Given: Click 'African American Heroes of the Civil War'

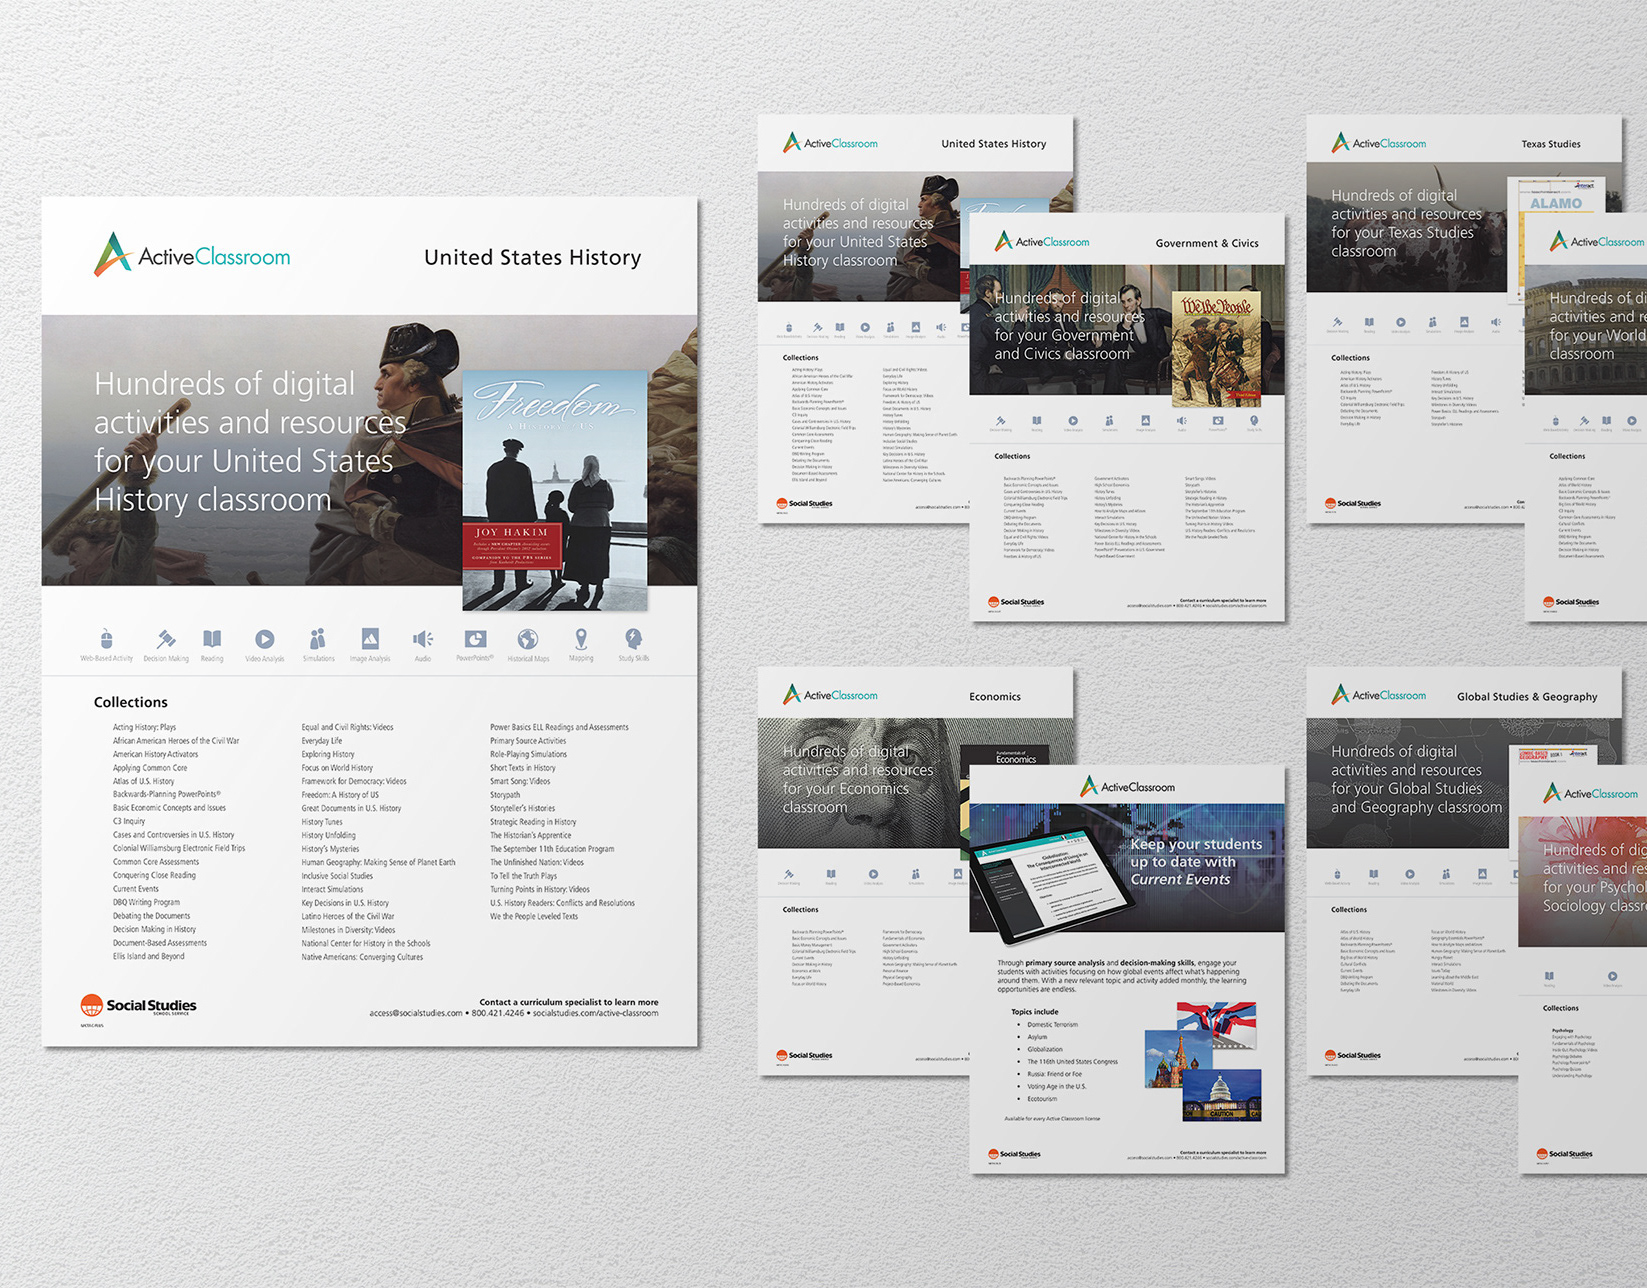Looking at the screenshot, I should pos(176,741).
